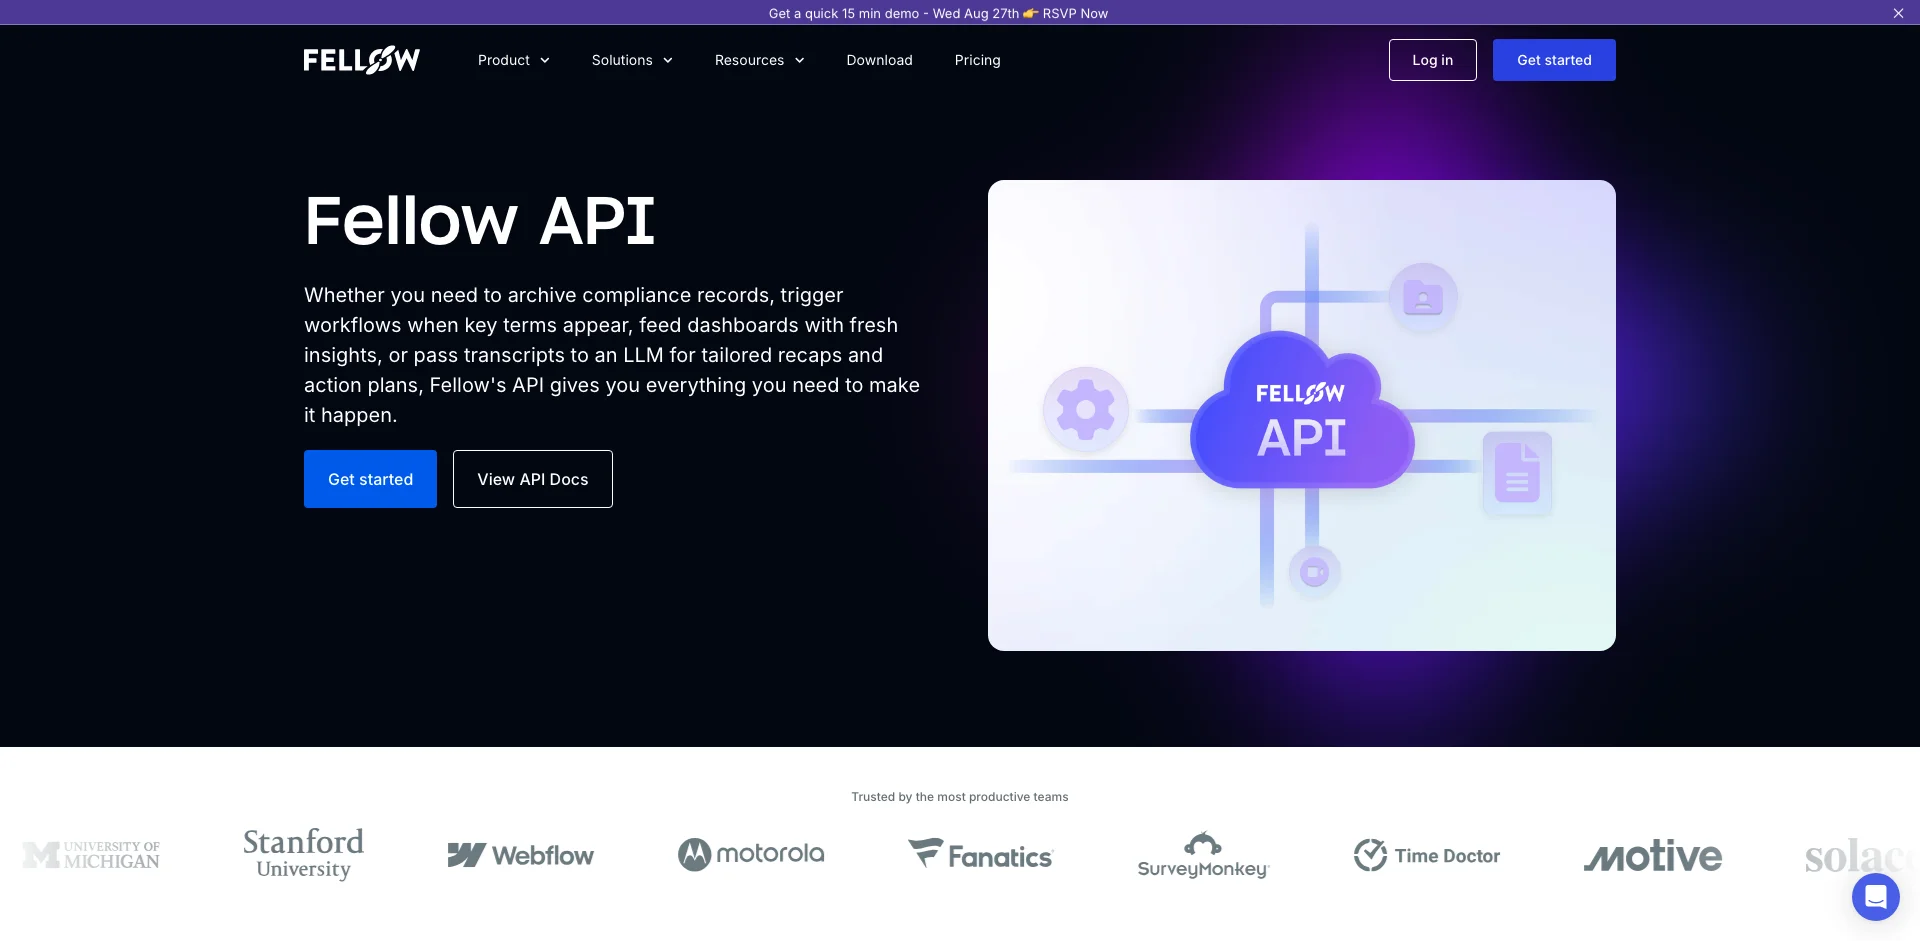This screenshot has height=941, width=1920.
Task: Expand the Solutions dropdown
Action: (x=631, y=60)
